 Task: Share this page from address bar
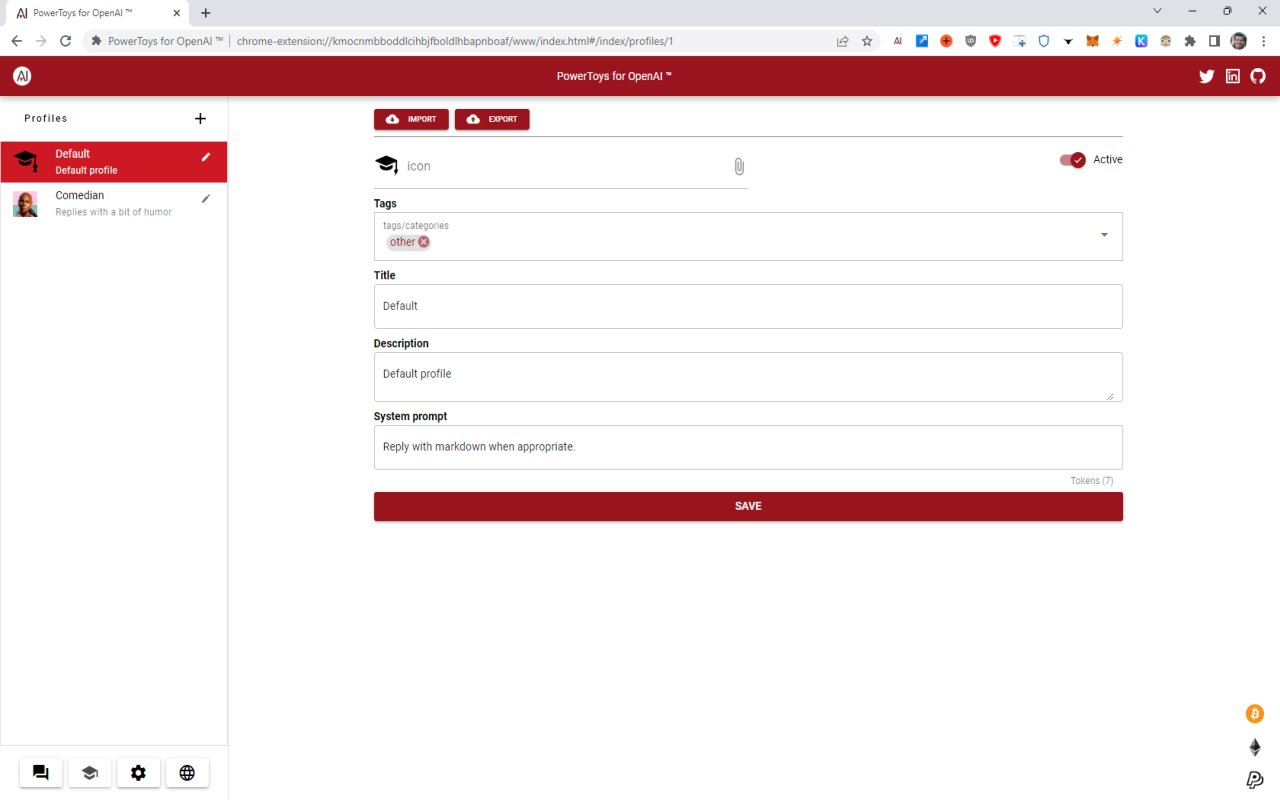pos(843,41)
